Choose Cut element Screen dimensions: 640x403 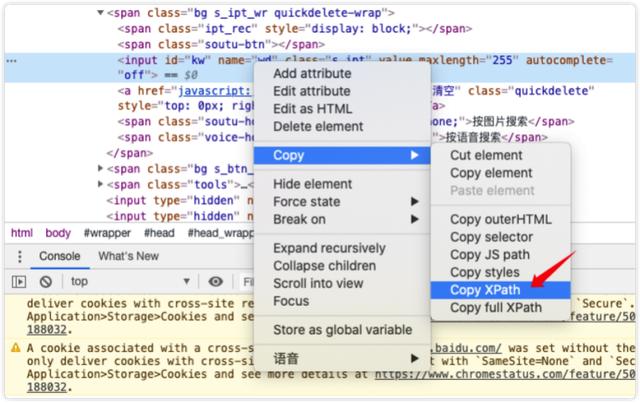tap(486, 155)
